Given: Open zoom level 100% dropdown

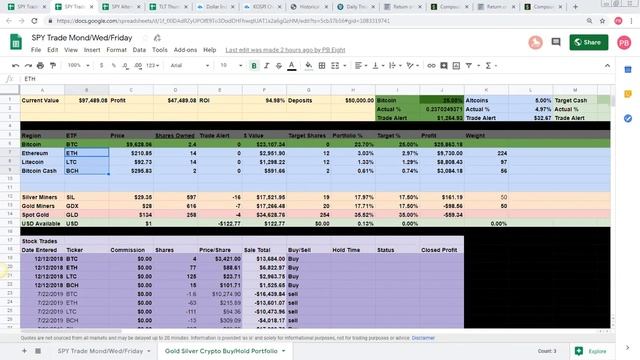Looking at the screenshot, I should coord(78,66).
